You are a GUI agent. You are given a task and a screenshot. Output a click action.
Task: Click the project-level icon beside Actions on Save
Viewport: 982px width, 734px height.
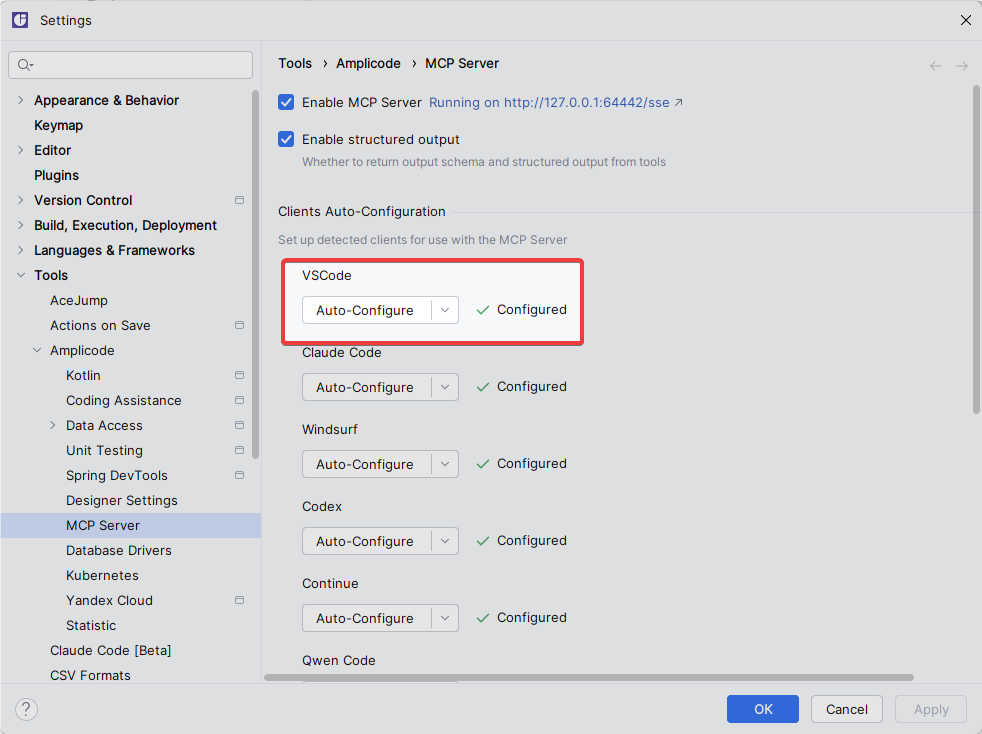pyautogui.click(x=239, y=325)
